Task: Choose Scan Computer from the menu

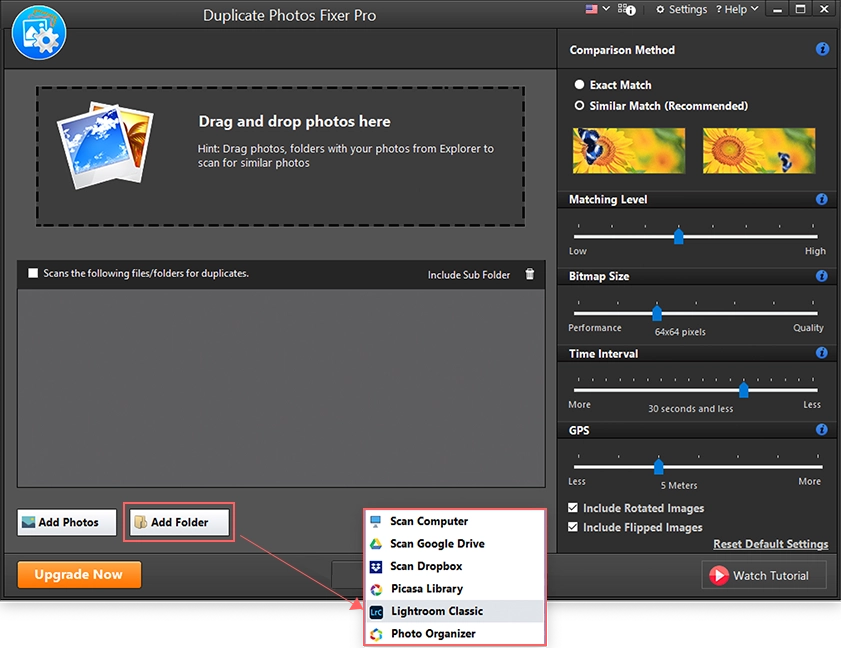Action: [455, 521]
